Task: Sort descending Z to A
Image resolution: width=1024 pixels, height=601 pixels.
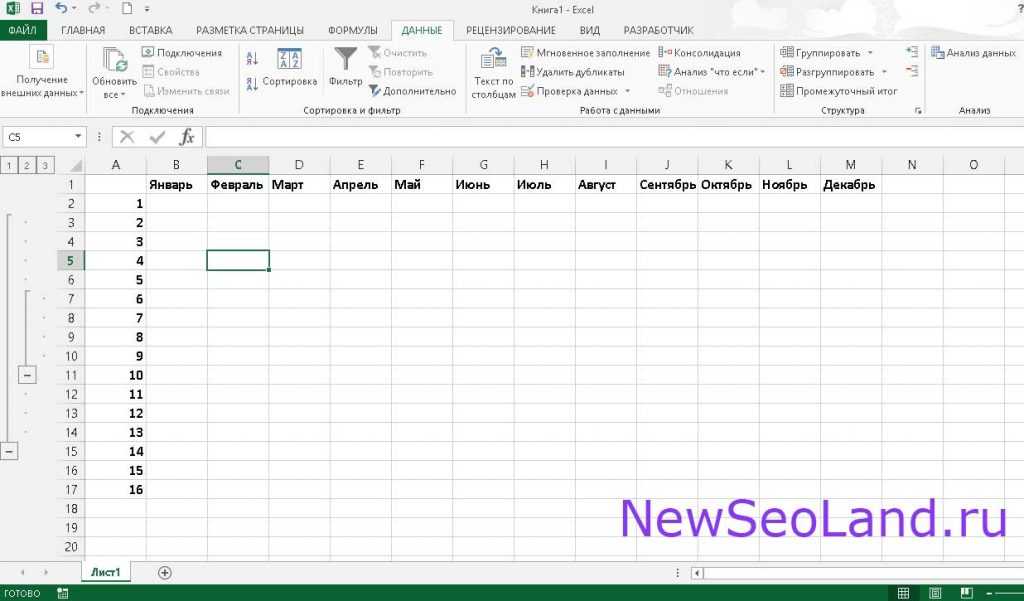Action: click(252, 83)
